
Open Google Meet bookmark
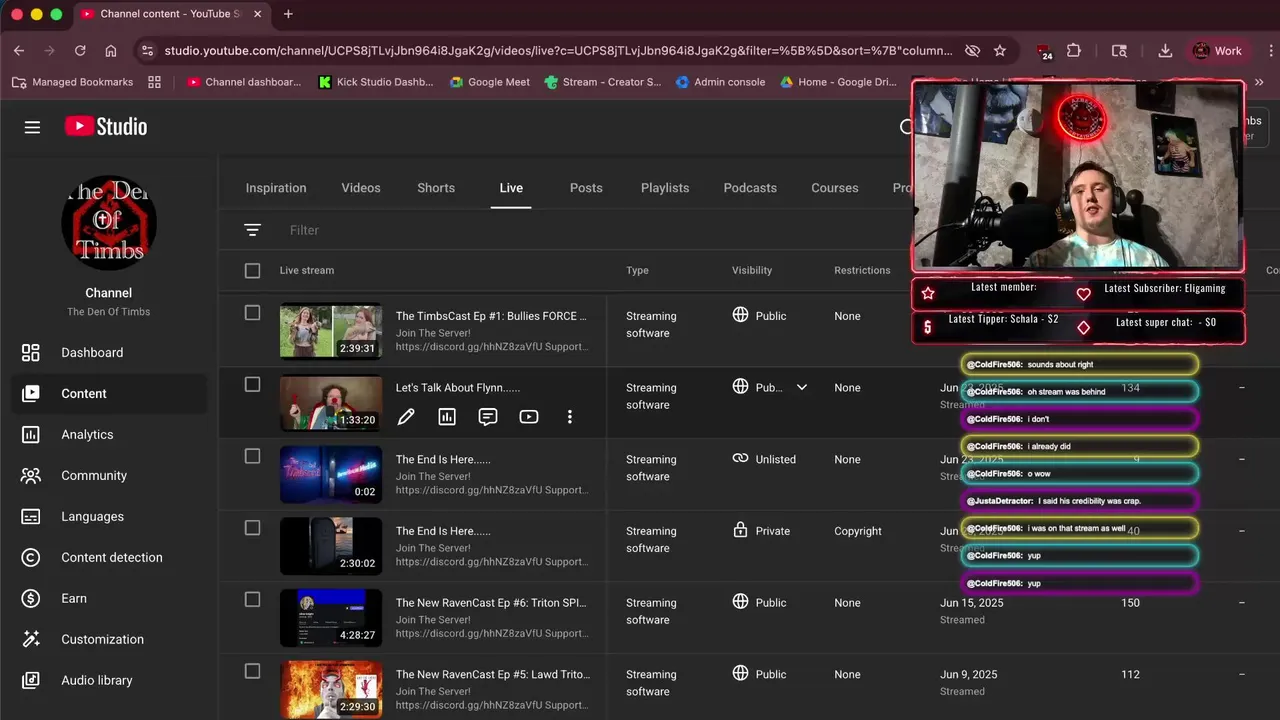(490, 82)
